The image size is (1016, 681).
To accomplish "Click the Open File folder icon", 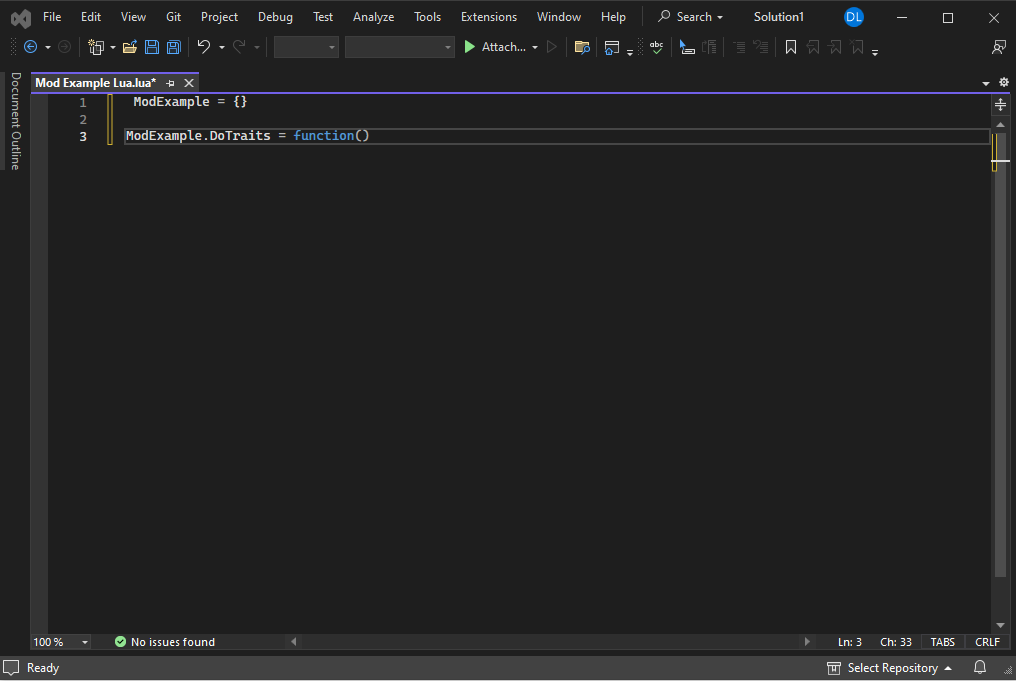I will coord(130,47).
